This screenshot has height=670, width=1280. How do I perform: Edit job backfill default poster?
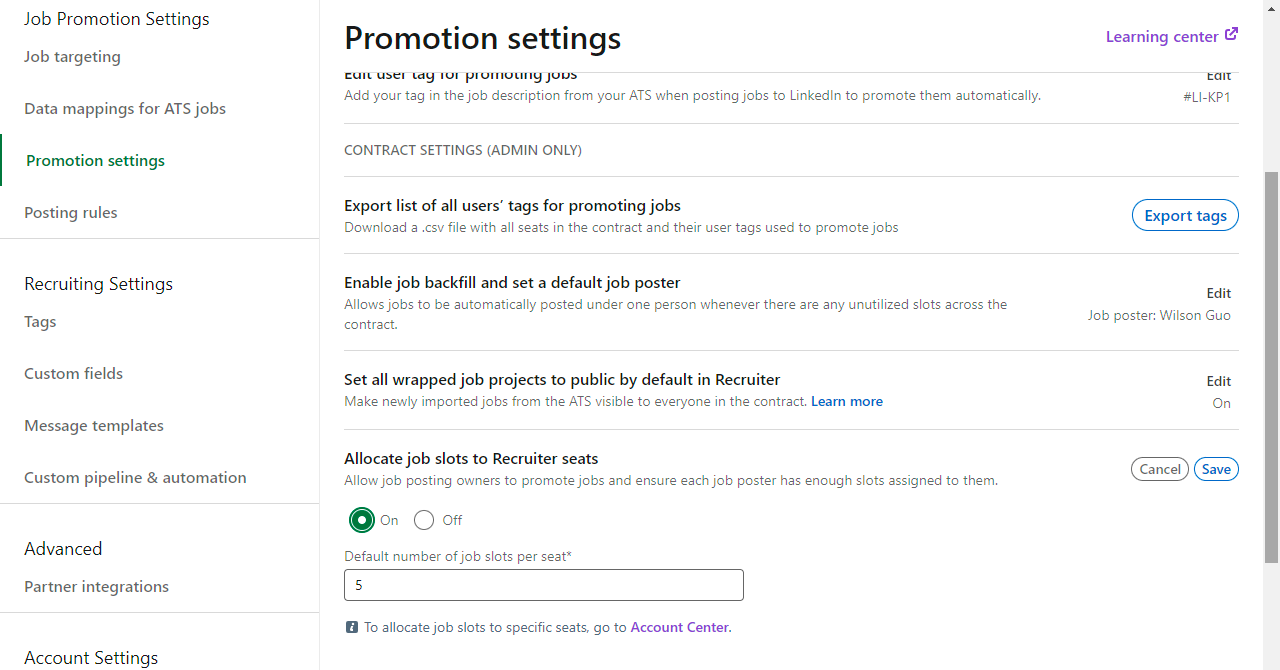coord(1218,293)
